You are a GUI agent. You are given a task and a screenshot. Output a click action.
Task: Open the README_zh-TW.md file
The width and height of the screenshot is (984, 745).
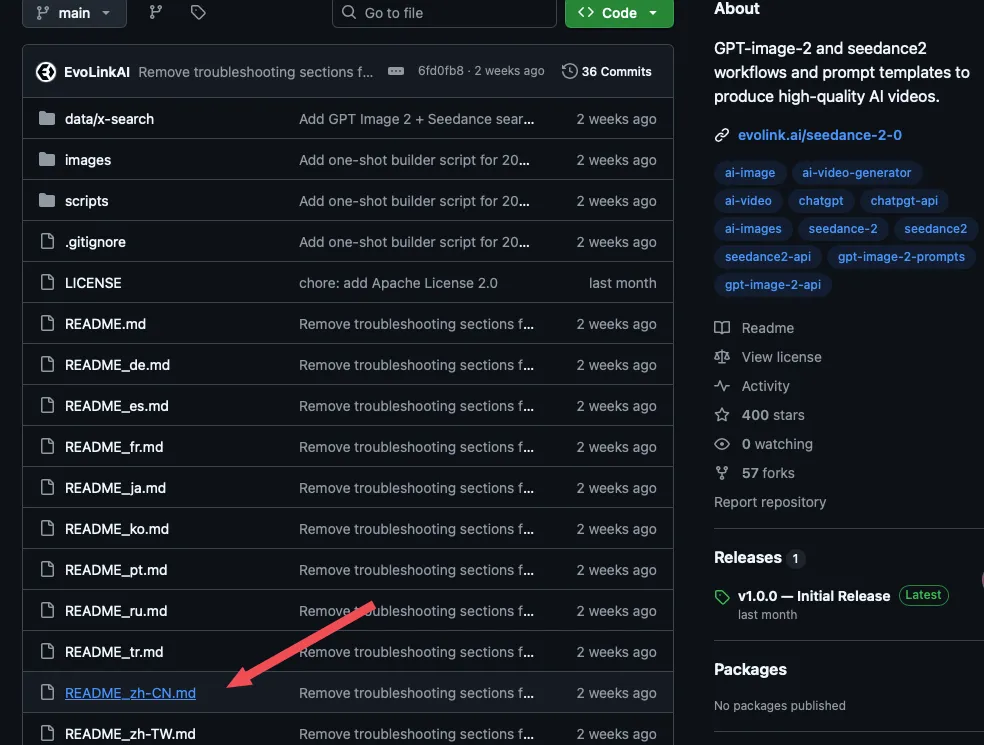click(x=131, y=734)
